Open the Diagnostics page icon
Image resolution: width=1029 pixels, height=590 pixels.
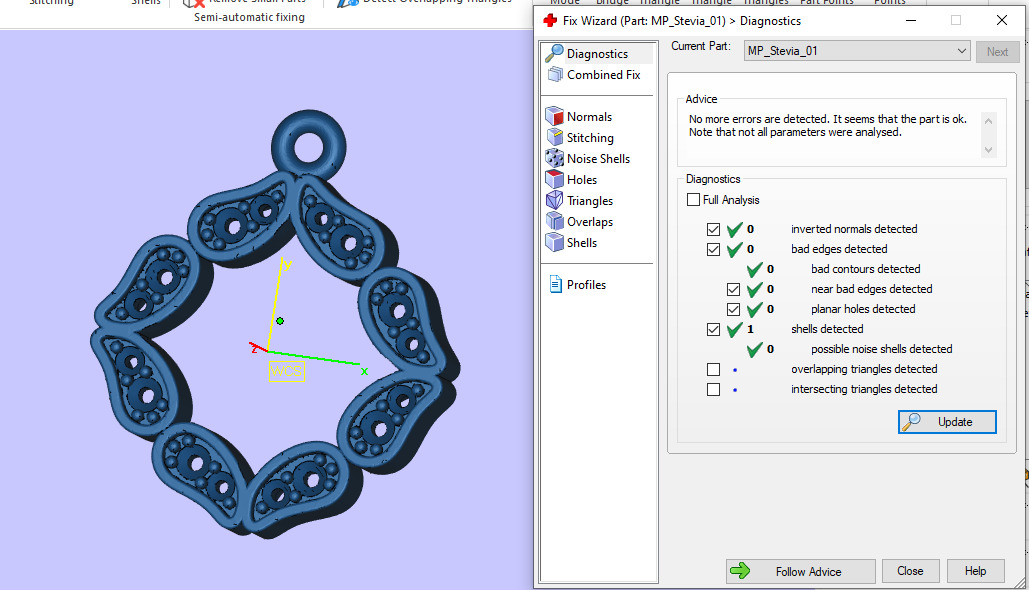555,53
